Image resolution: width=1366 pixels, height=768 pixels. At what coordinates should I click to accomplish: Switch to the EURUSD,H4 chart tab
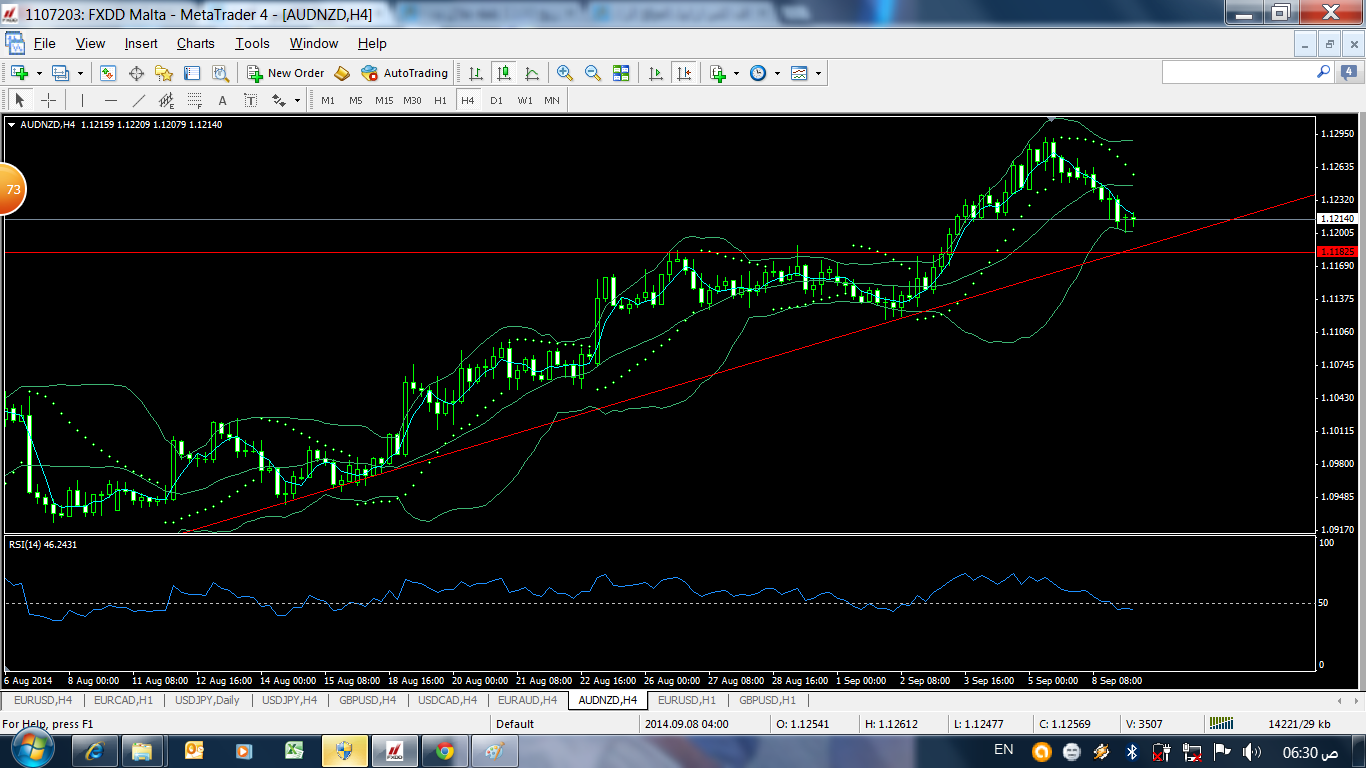click(43, 700)
